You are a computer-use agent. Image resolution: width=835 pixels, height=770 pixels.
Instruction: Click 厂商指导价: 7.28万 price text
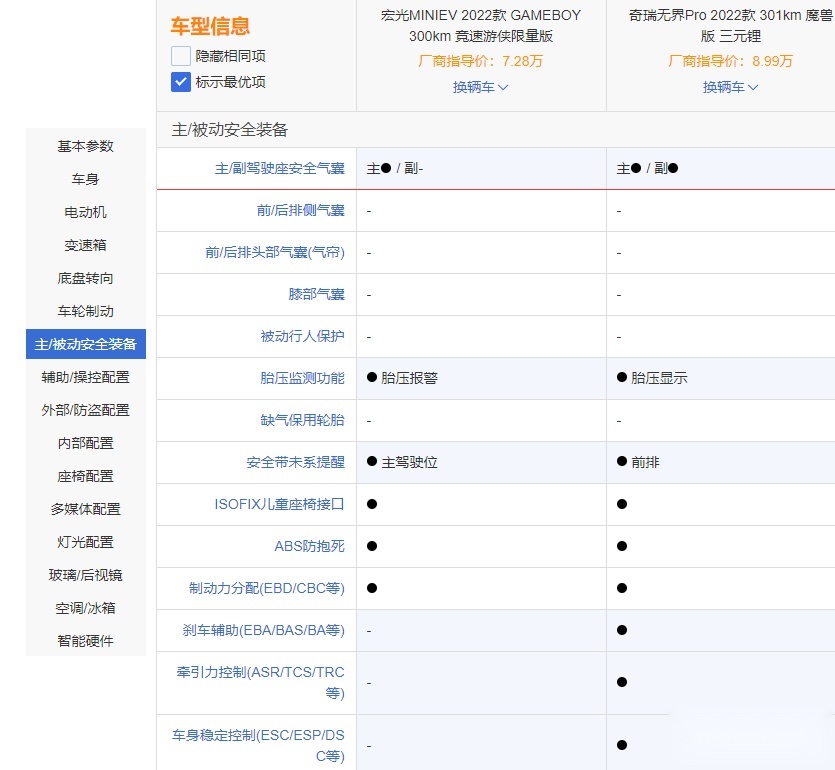point(480,61)
